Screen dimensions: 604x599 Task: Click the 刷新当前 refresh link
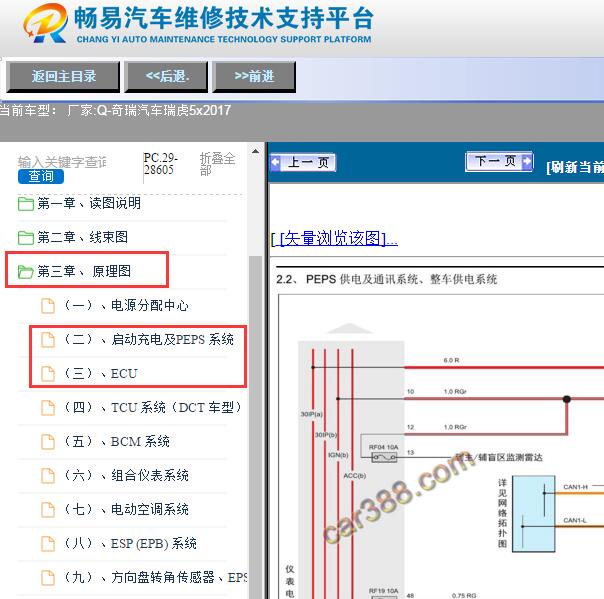tap(575, 167)
